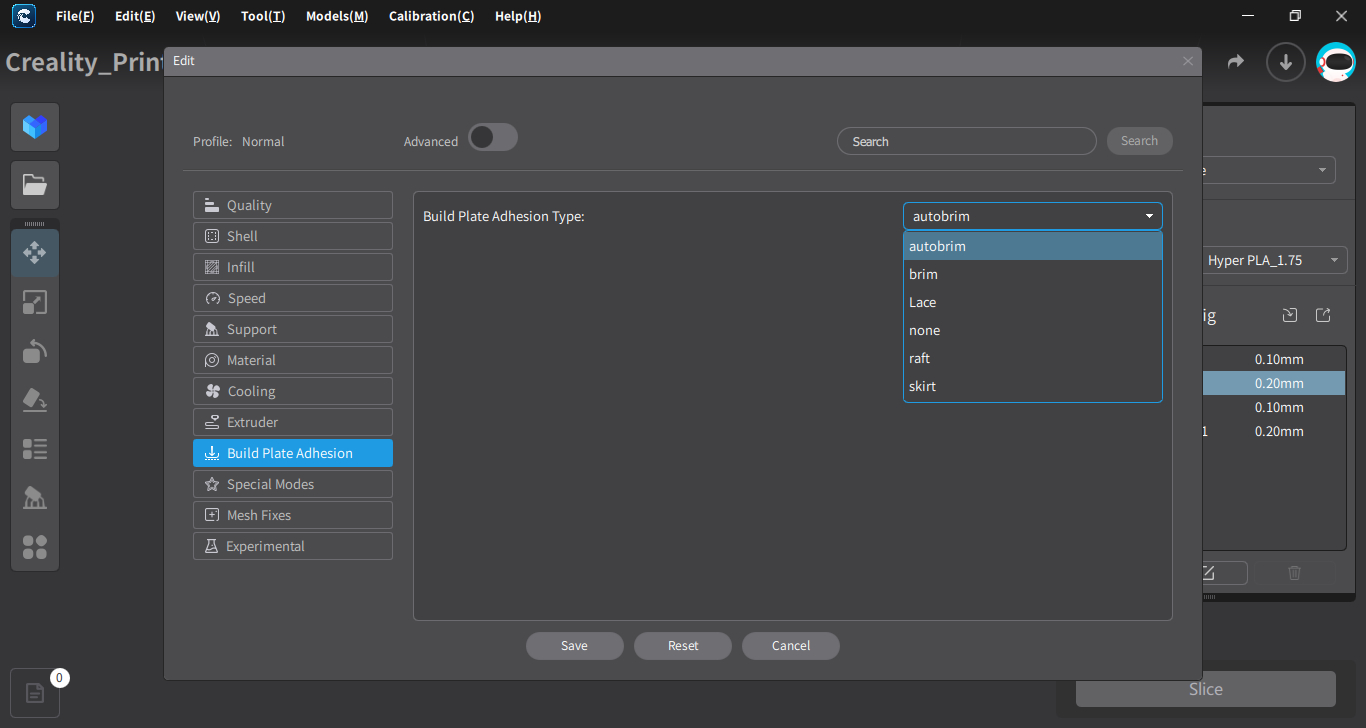Select the Scale tool icon
This screenshot has width=1366, height=728.
(x=35, y=302)
